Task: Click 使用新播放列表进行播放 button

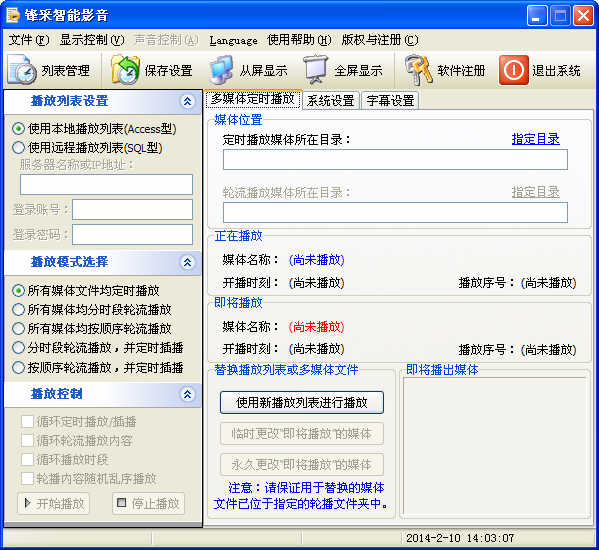Action: point(302,402)
